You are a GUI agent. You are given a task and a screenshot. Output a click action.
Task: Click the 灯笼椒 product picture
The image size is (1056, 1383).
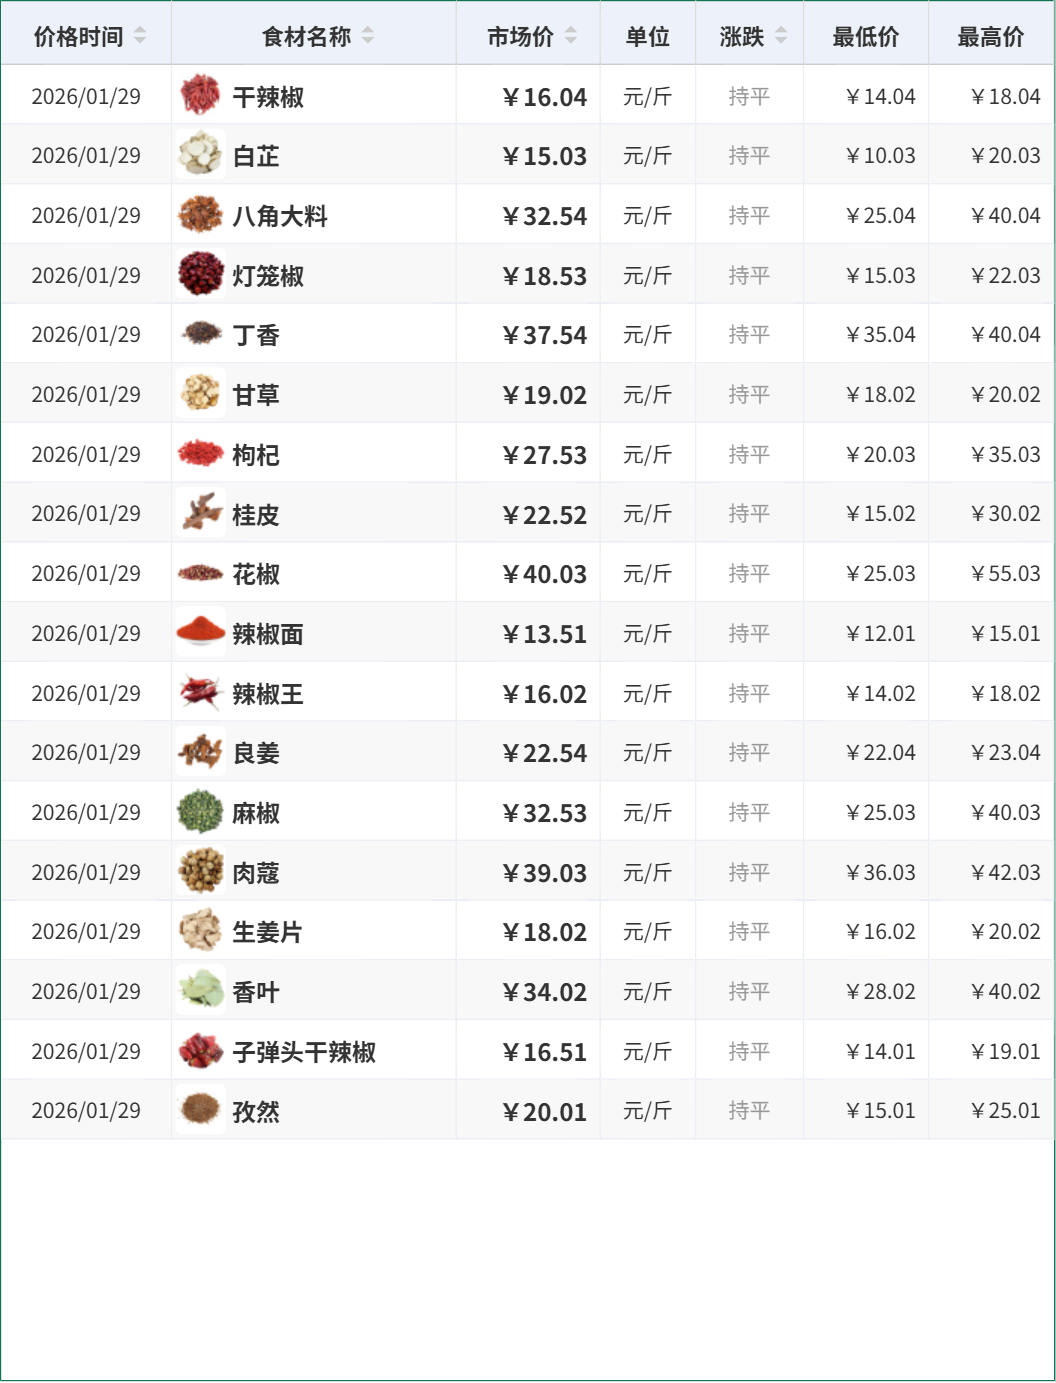pyautogui.click(x=200, y=275)
